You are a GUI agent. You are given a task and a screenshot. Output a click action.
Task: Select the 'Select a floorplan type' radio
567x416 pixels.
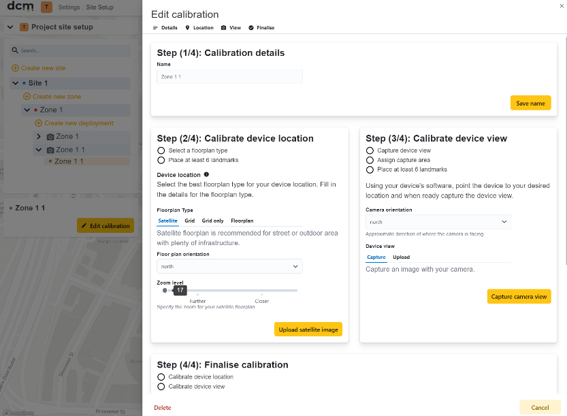161,150
